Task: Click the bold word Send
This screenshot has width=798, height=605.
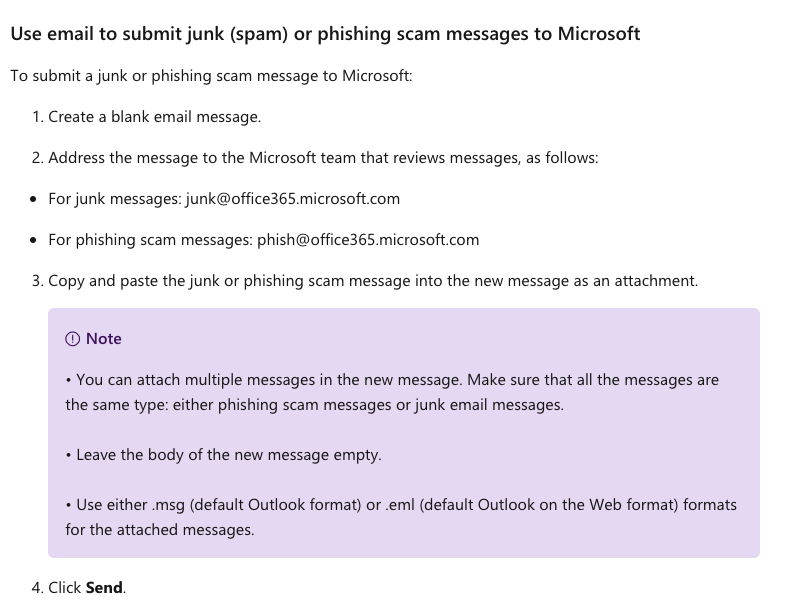Action: 104,588
